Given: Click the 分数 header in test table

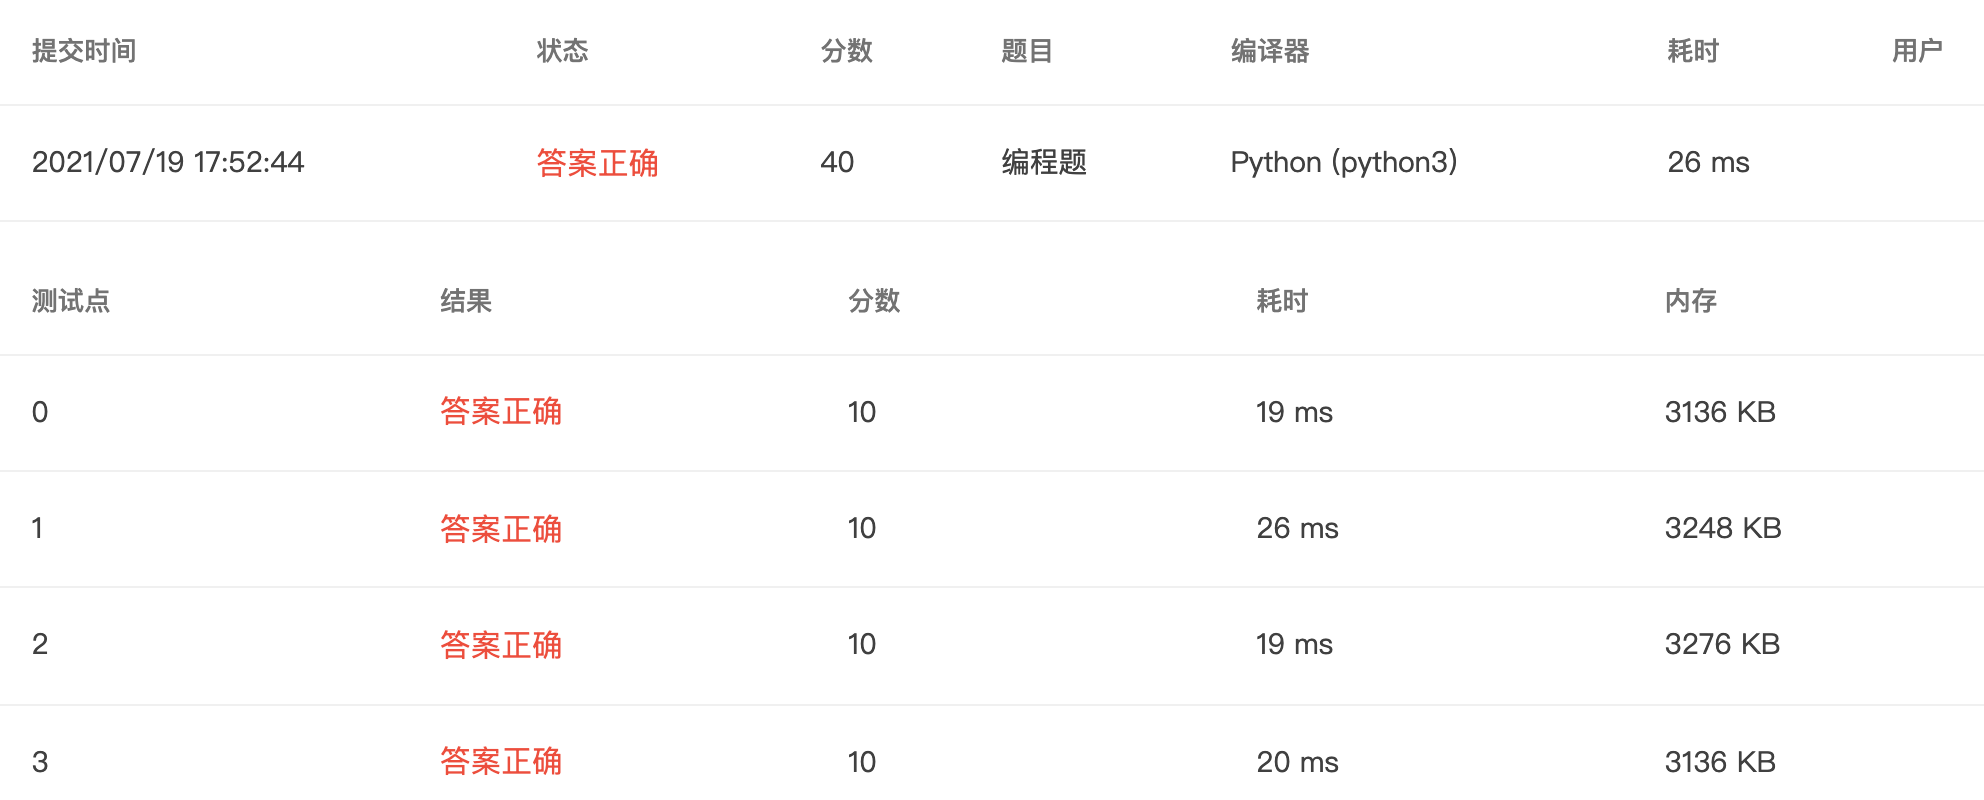Looking at the screenshot, I should tap(874, 301).
